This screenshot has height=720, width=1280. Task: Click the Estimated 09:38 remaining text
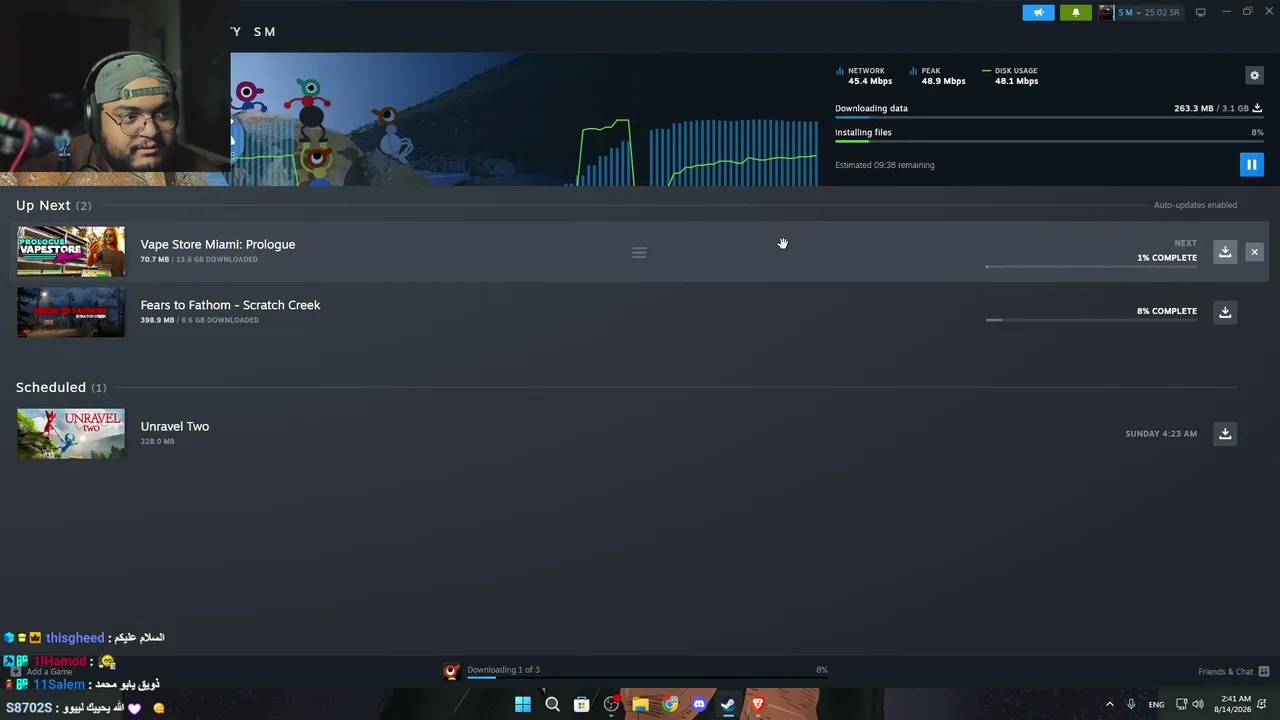[885, 165]
